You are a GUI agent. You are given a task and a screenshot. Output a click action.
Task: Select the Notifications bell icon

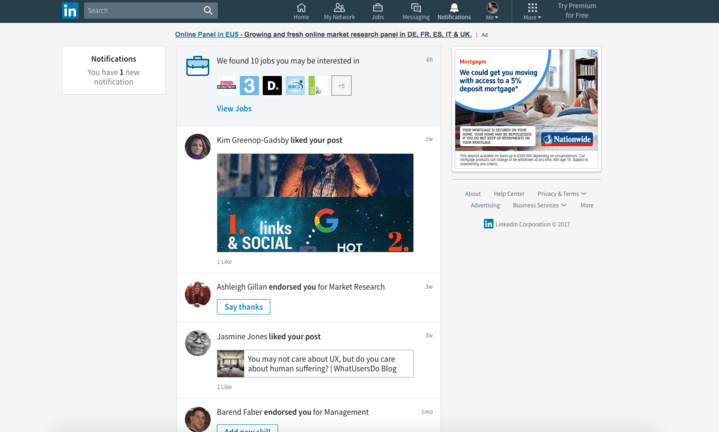point(454,11)
